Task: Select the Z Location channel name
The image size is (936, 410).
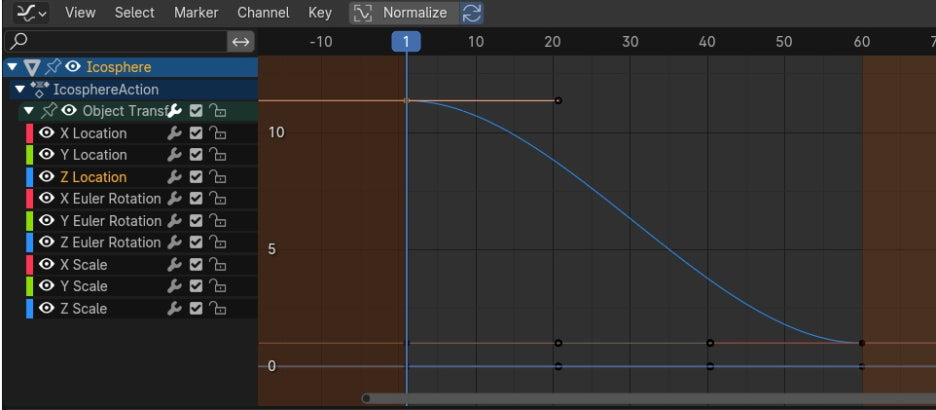Action: pos(93,177)
